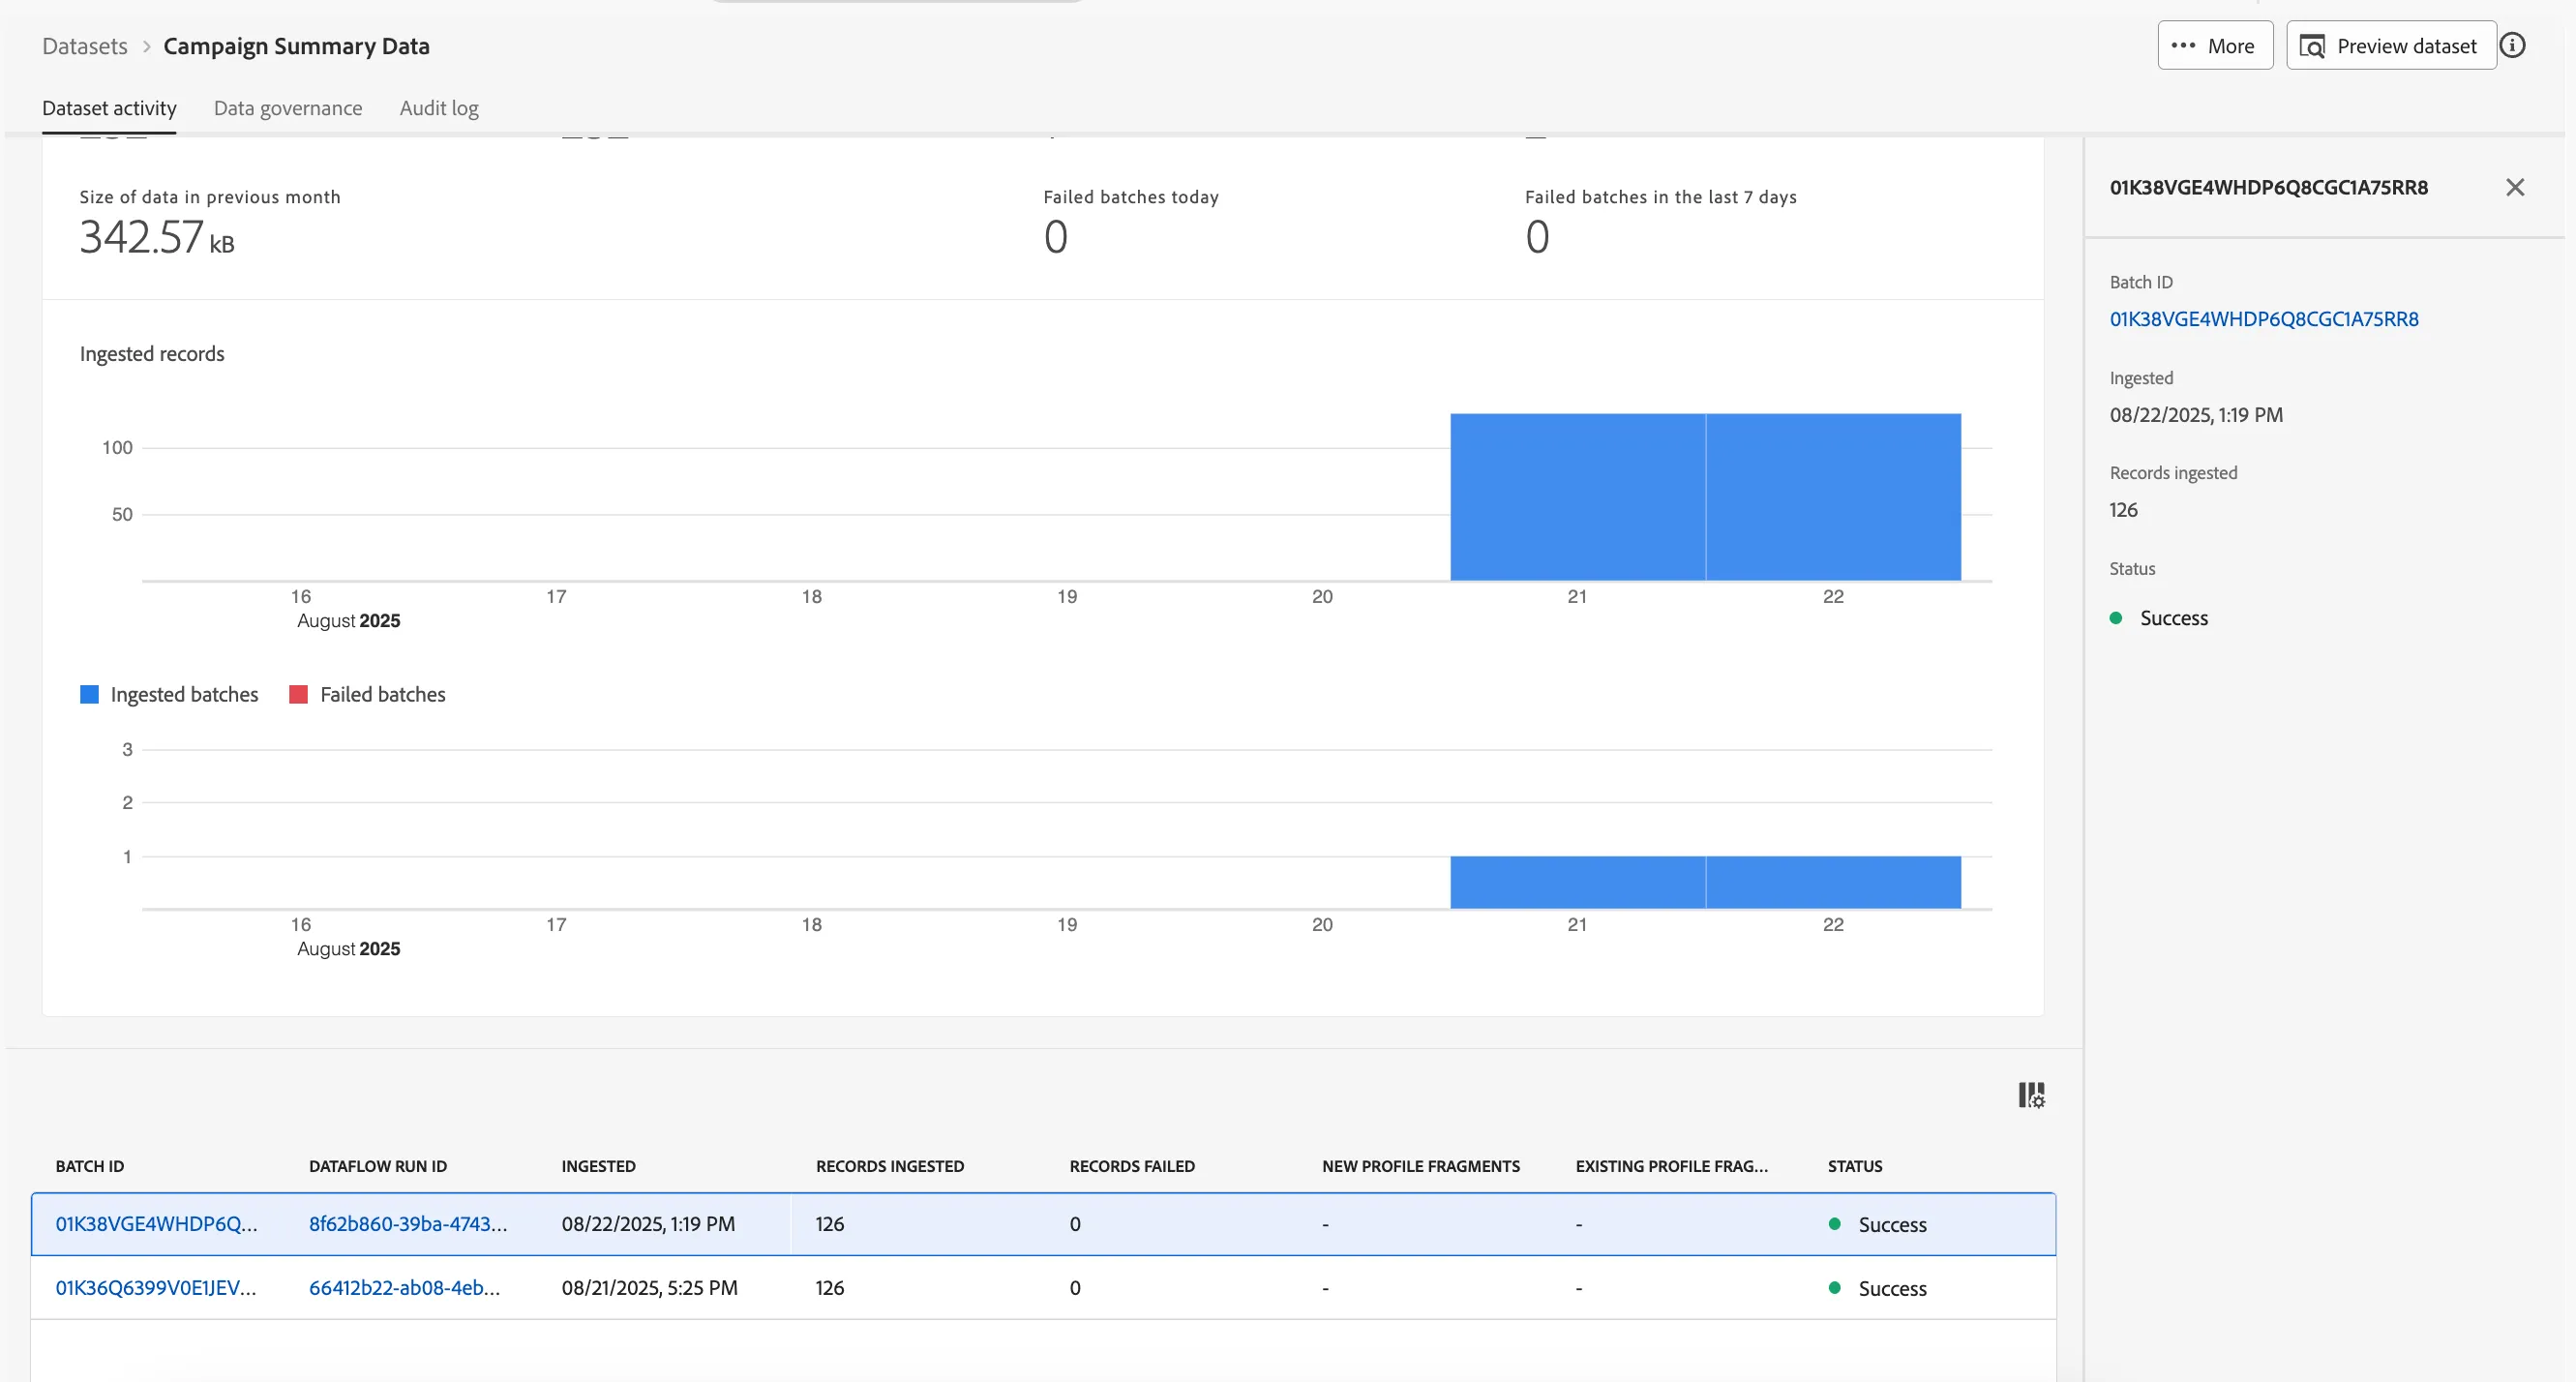Screen dimensions: 2576x1382
Task: Click the Campaign Summary Data title
Action: (x=296, y=46)
